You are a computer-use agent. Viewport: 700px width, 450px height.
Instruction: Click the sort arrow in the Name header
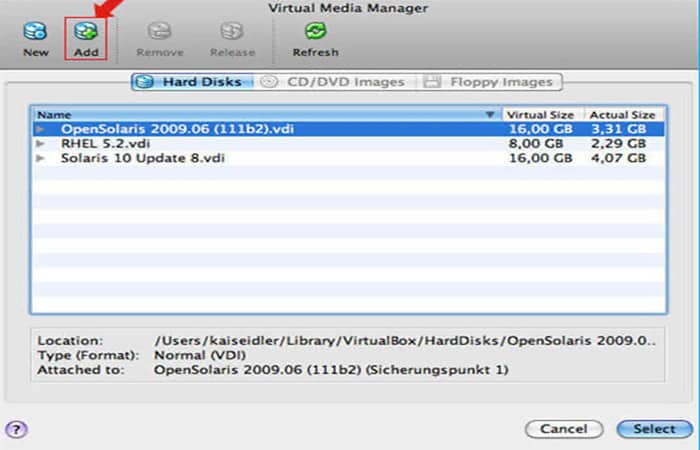click(x=490, y=115)
